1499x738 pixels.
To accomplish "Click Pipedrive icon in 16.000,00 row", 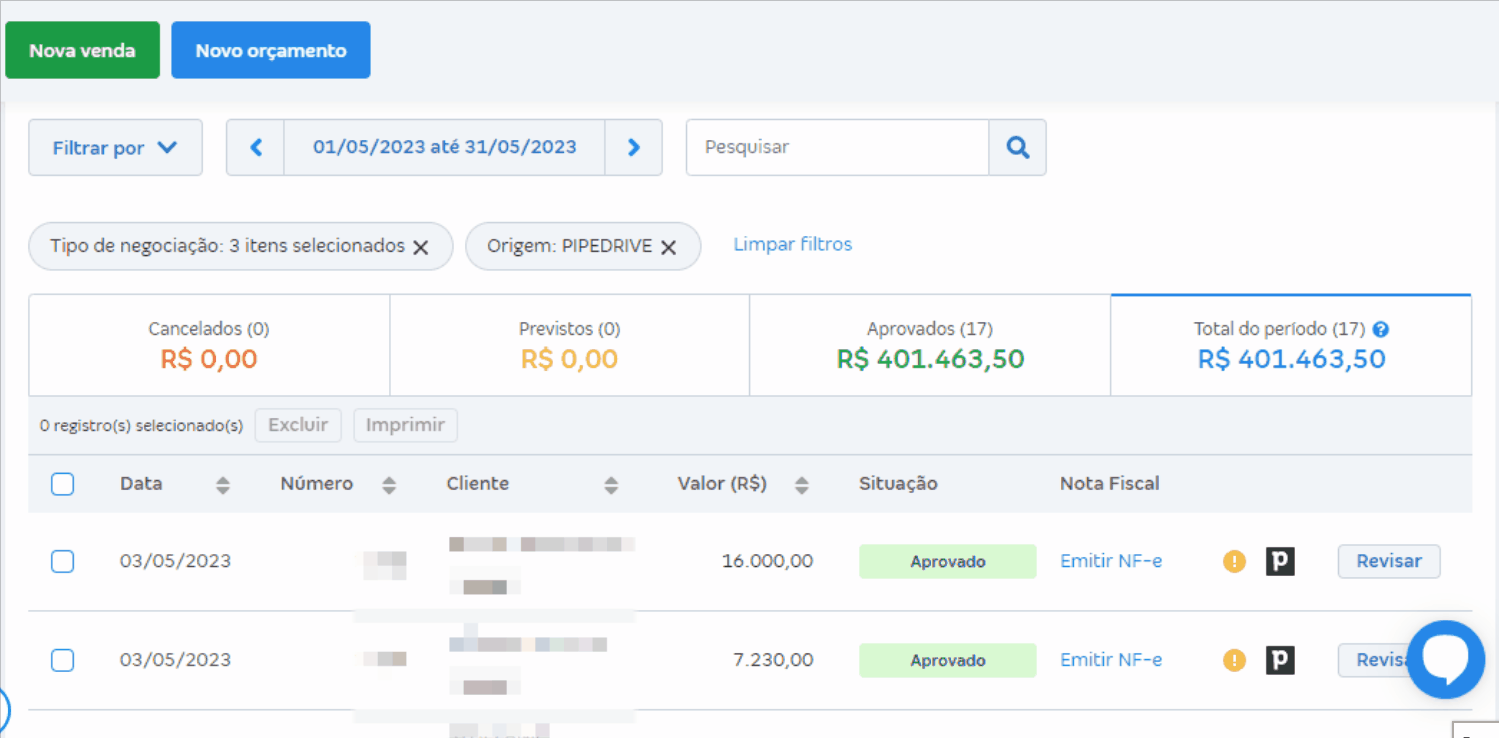I will 1280,561.
